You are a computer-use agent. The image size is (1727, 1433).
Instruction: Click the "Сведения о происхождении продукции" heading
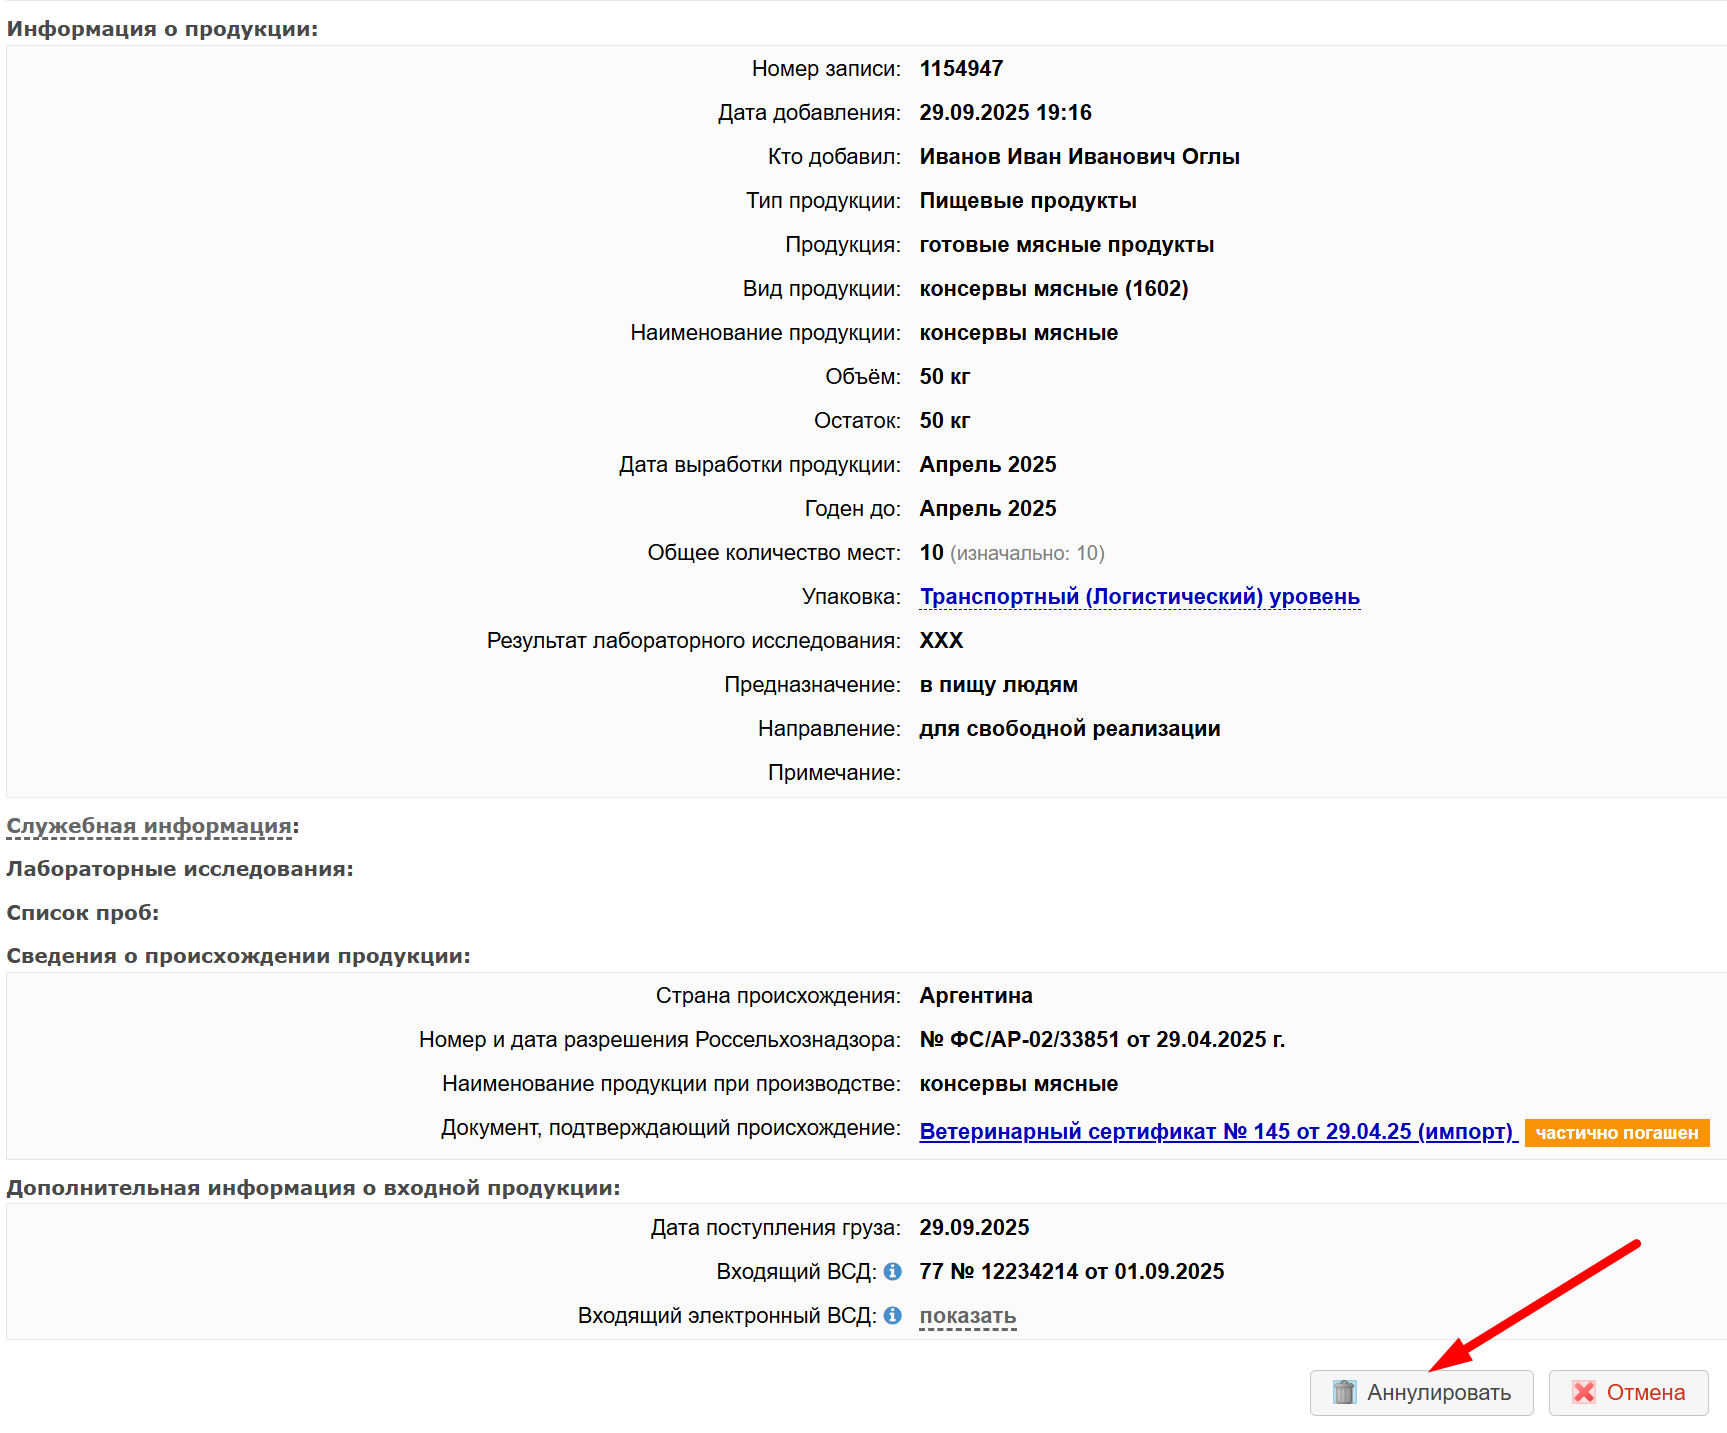238,956
